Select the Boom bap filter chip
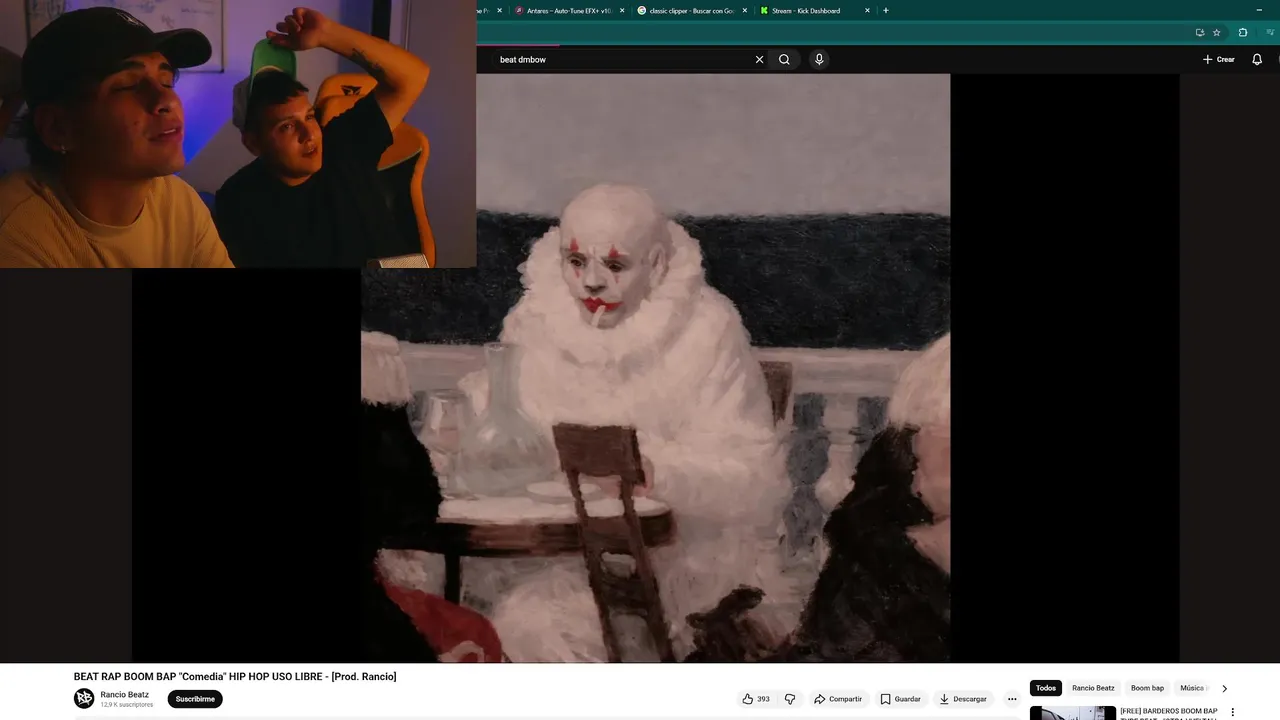This screenshot has width=1280, height=720. click(1147, 688)
